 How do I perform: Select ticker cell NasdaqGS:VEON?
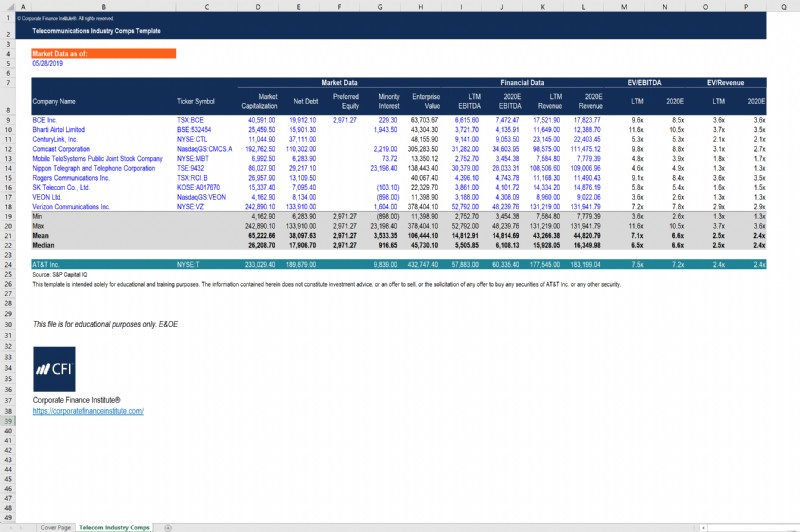[x=201, y=197]
